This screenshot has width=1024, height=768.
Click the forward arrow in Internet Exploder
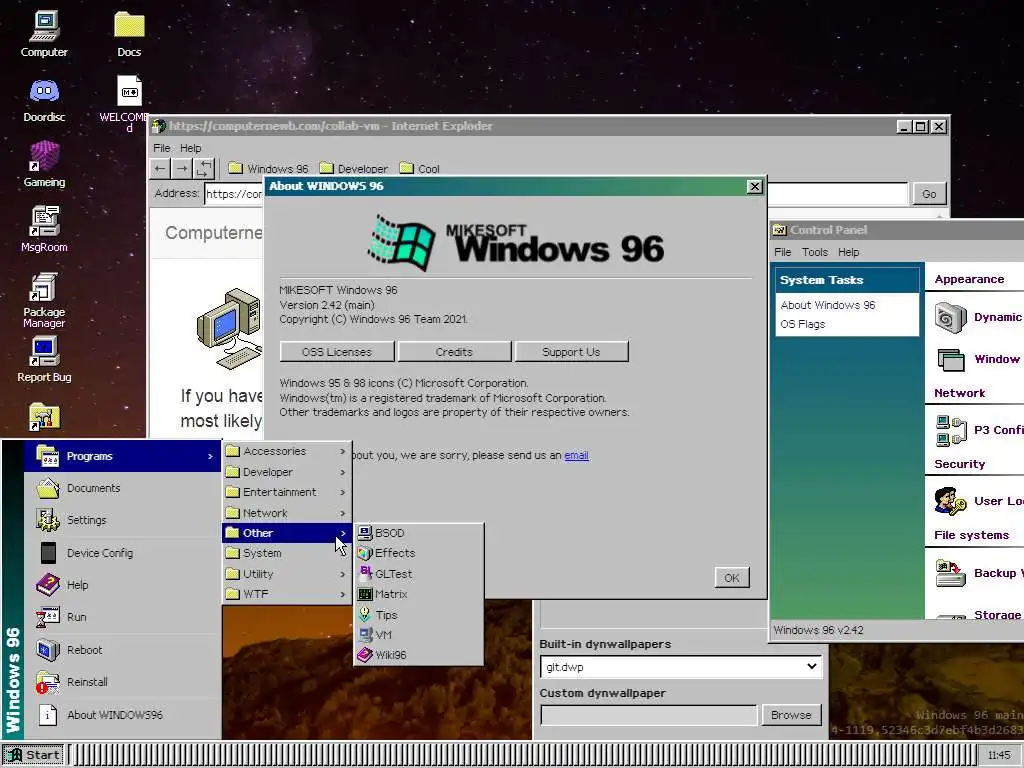coord(182,168)
